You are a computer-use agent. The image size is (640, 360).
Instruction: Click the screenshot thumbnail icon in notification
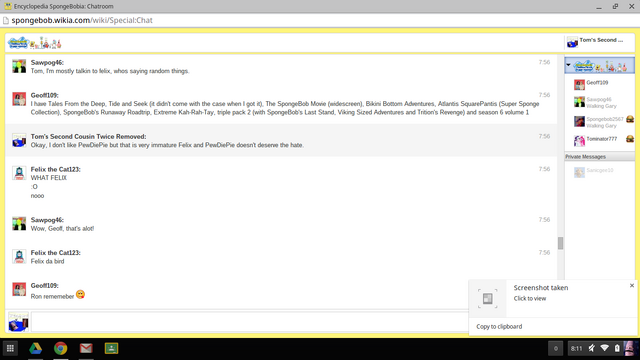point(487,298)
